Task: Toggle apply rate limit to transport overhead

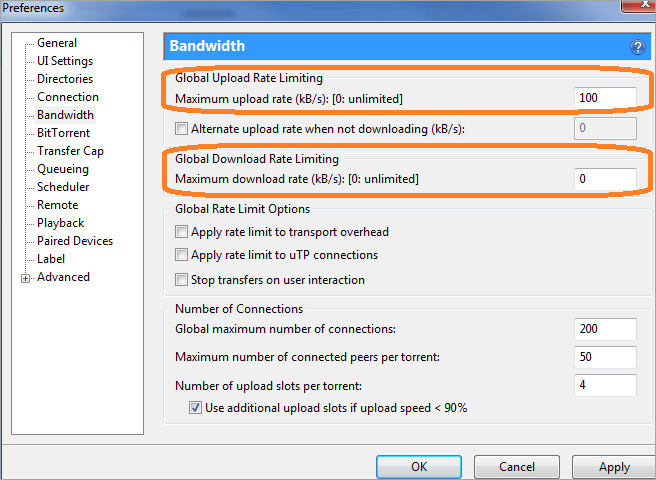Action: (x=181, y=233)
